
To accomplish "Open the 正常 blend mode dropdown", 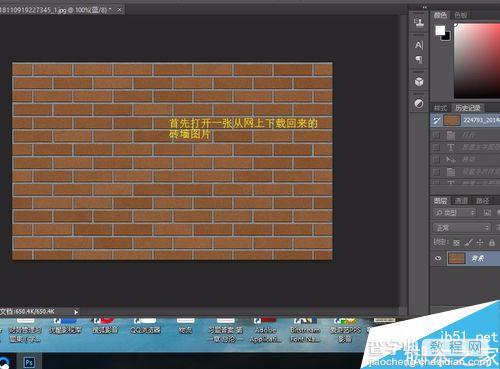I will coord(462,228).
